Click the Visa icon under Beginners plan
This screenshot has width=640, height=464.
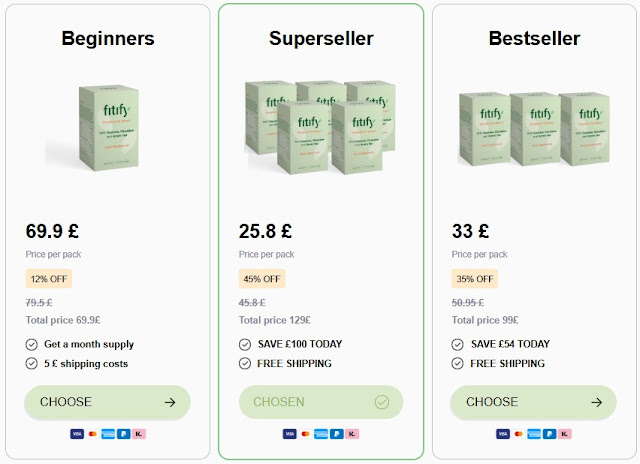77,434
